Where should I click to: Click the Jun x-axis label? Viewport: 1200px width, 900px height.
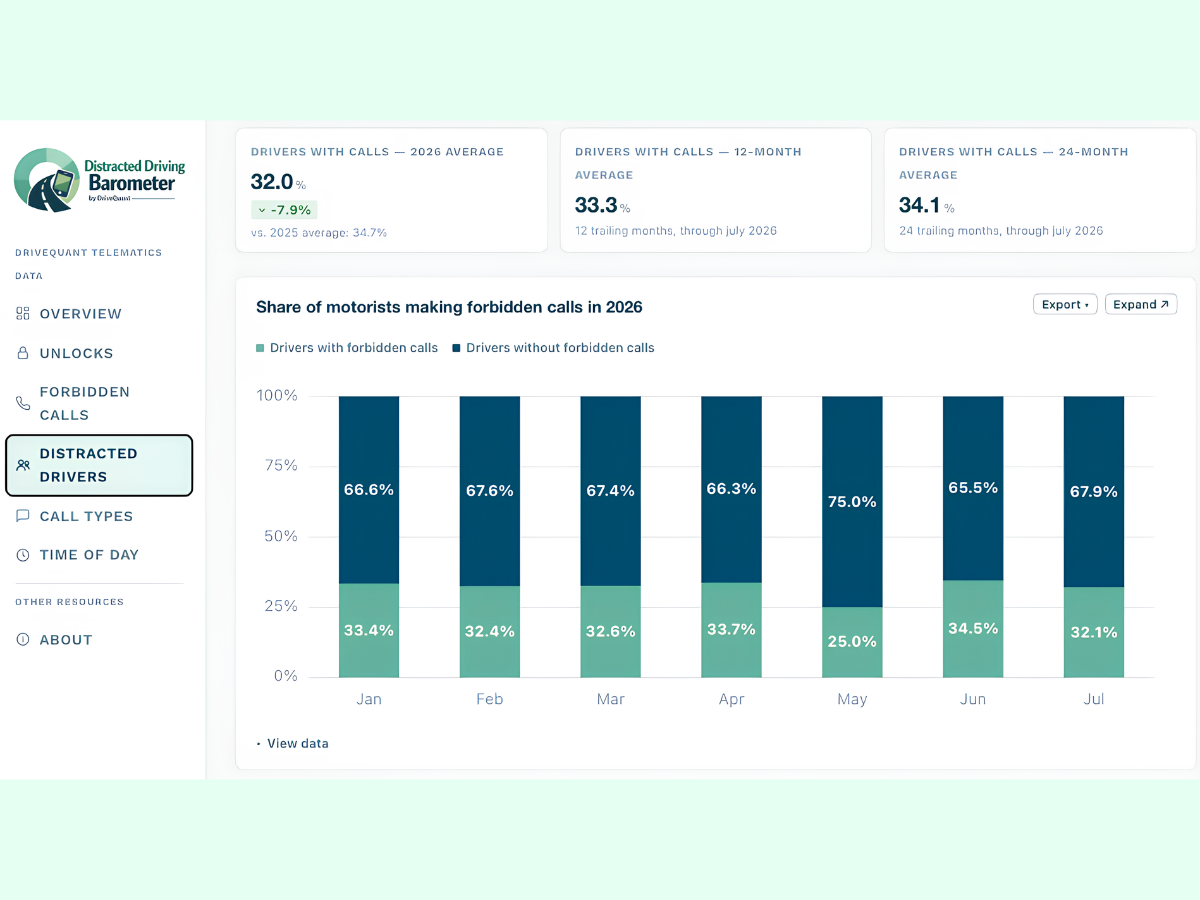tap(973, 699)
